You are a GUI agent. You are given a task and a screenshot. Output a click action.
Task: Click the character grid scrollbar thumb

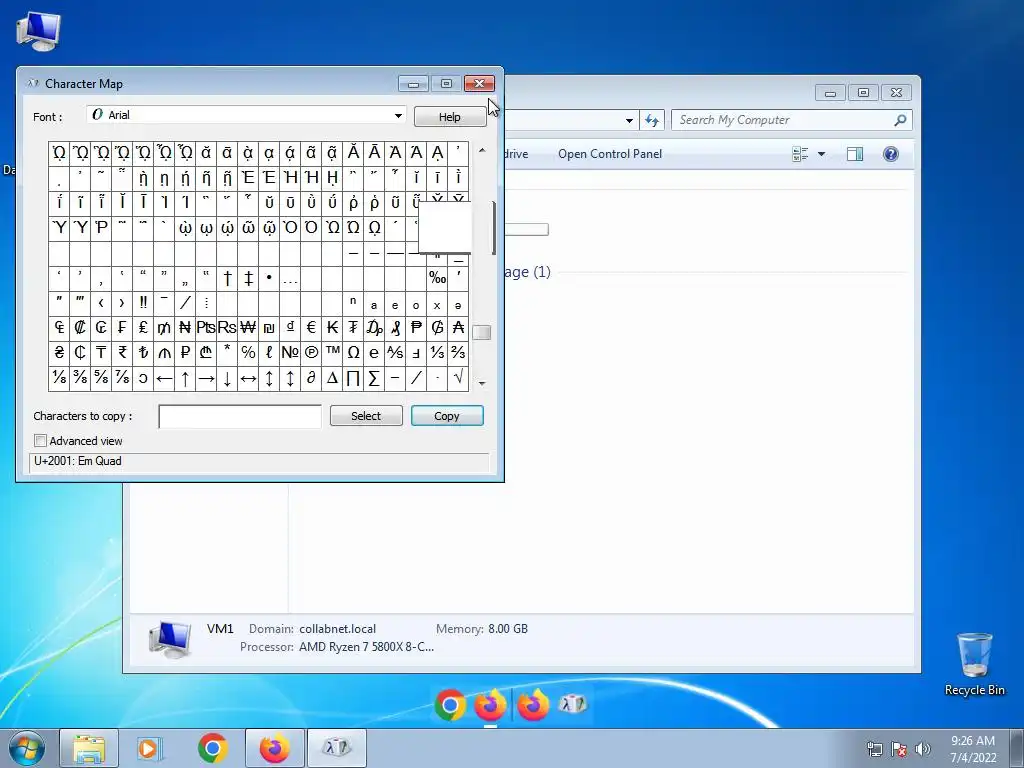482,332
